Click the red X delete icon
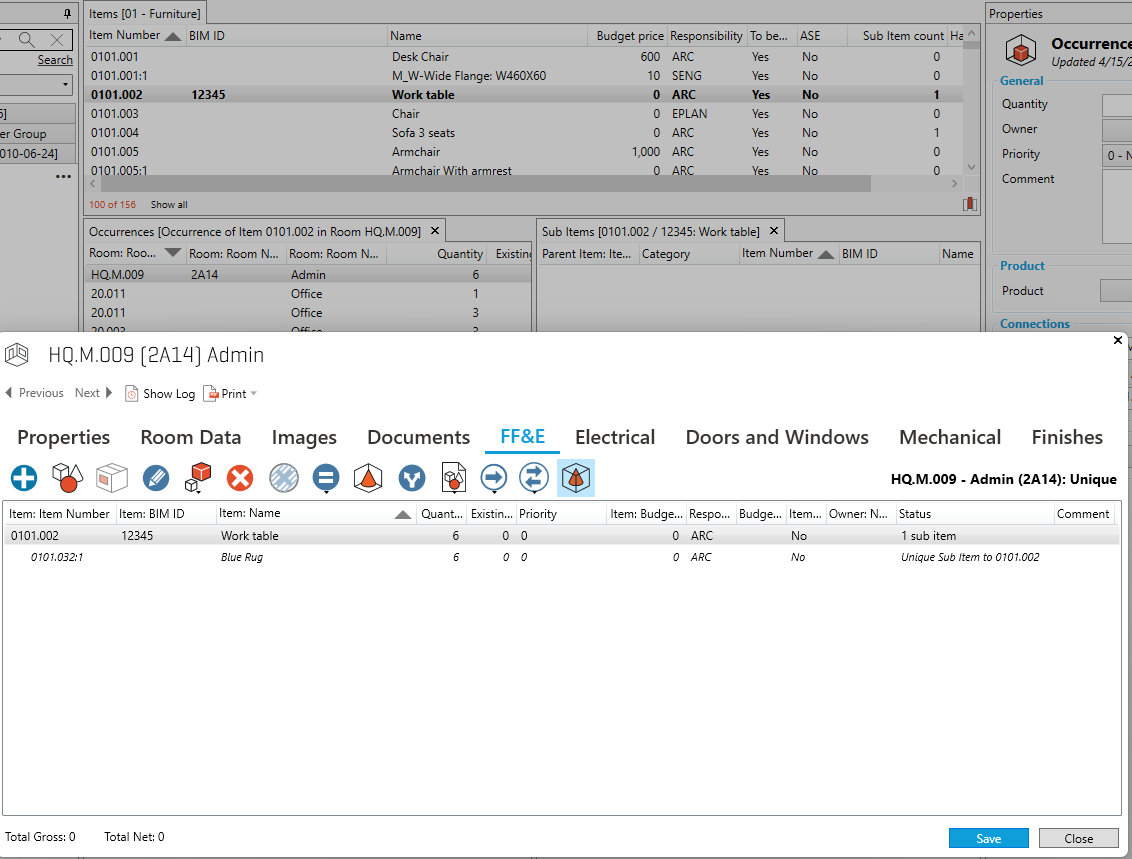 [240, 478]
